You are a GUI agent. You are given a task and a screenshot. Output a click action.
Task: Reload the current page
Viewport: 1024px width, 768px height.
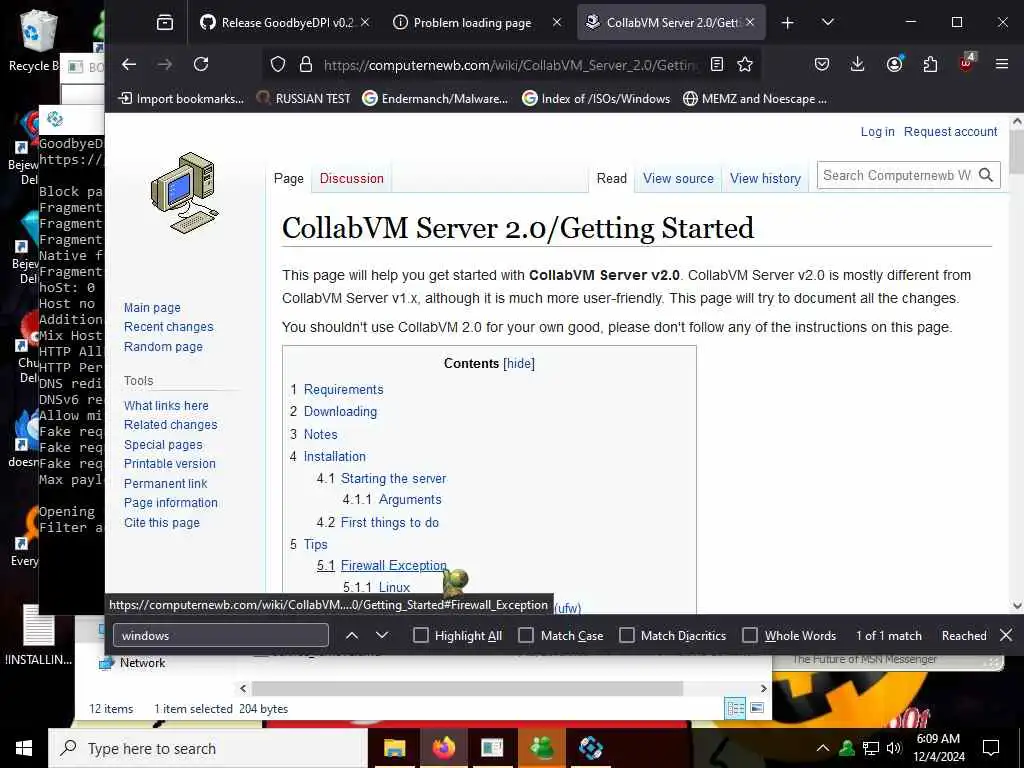pos(201,64)
